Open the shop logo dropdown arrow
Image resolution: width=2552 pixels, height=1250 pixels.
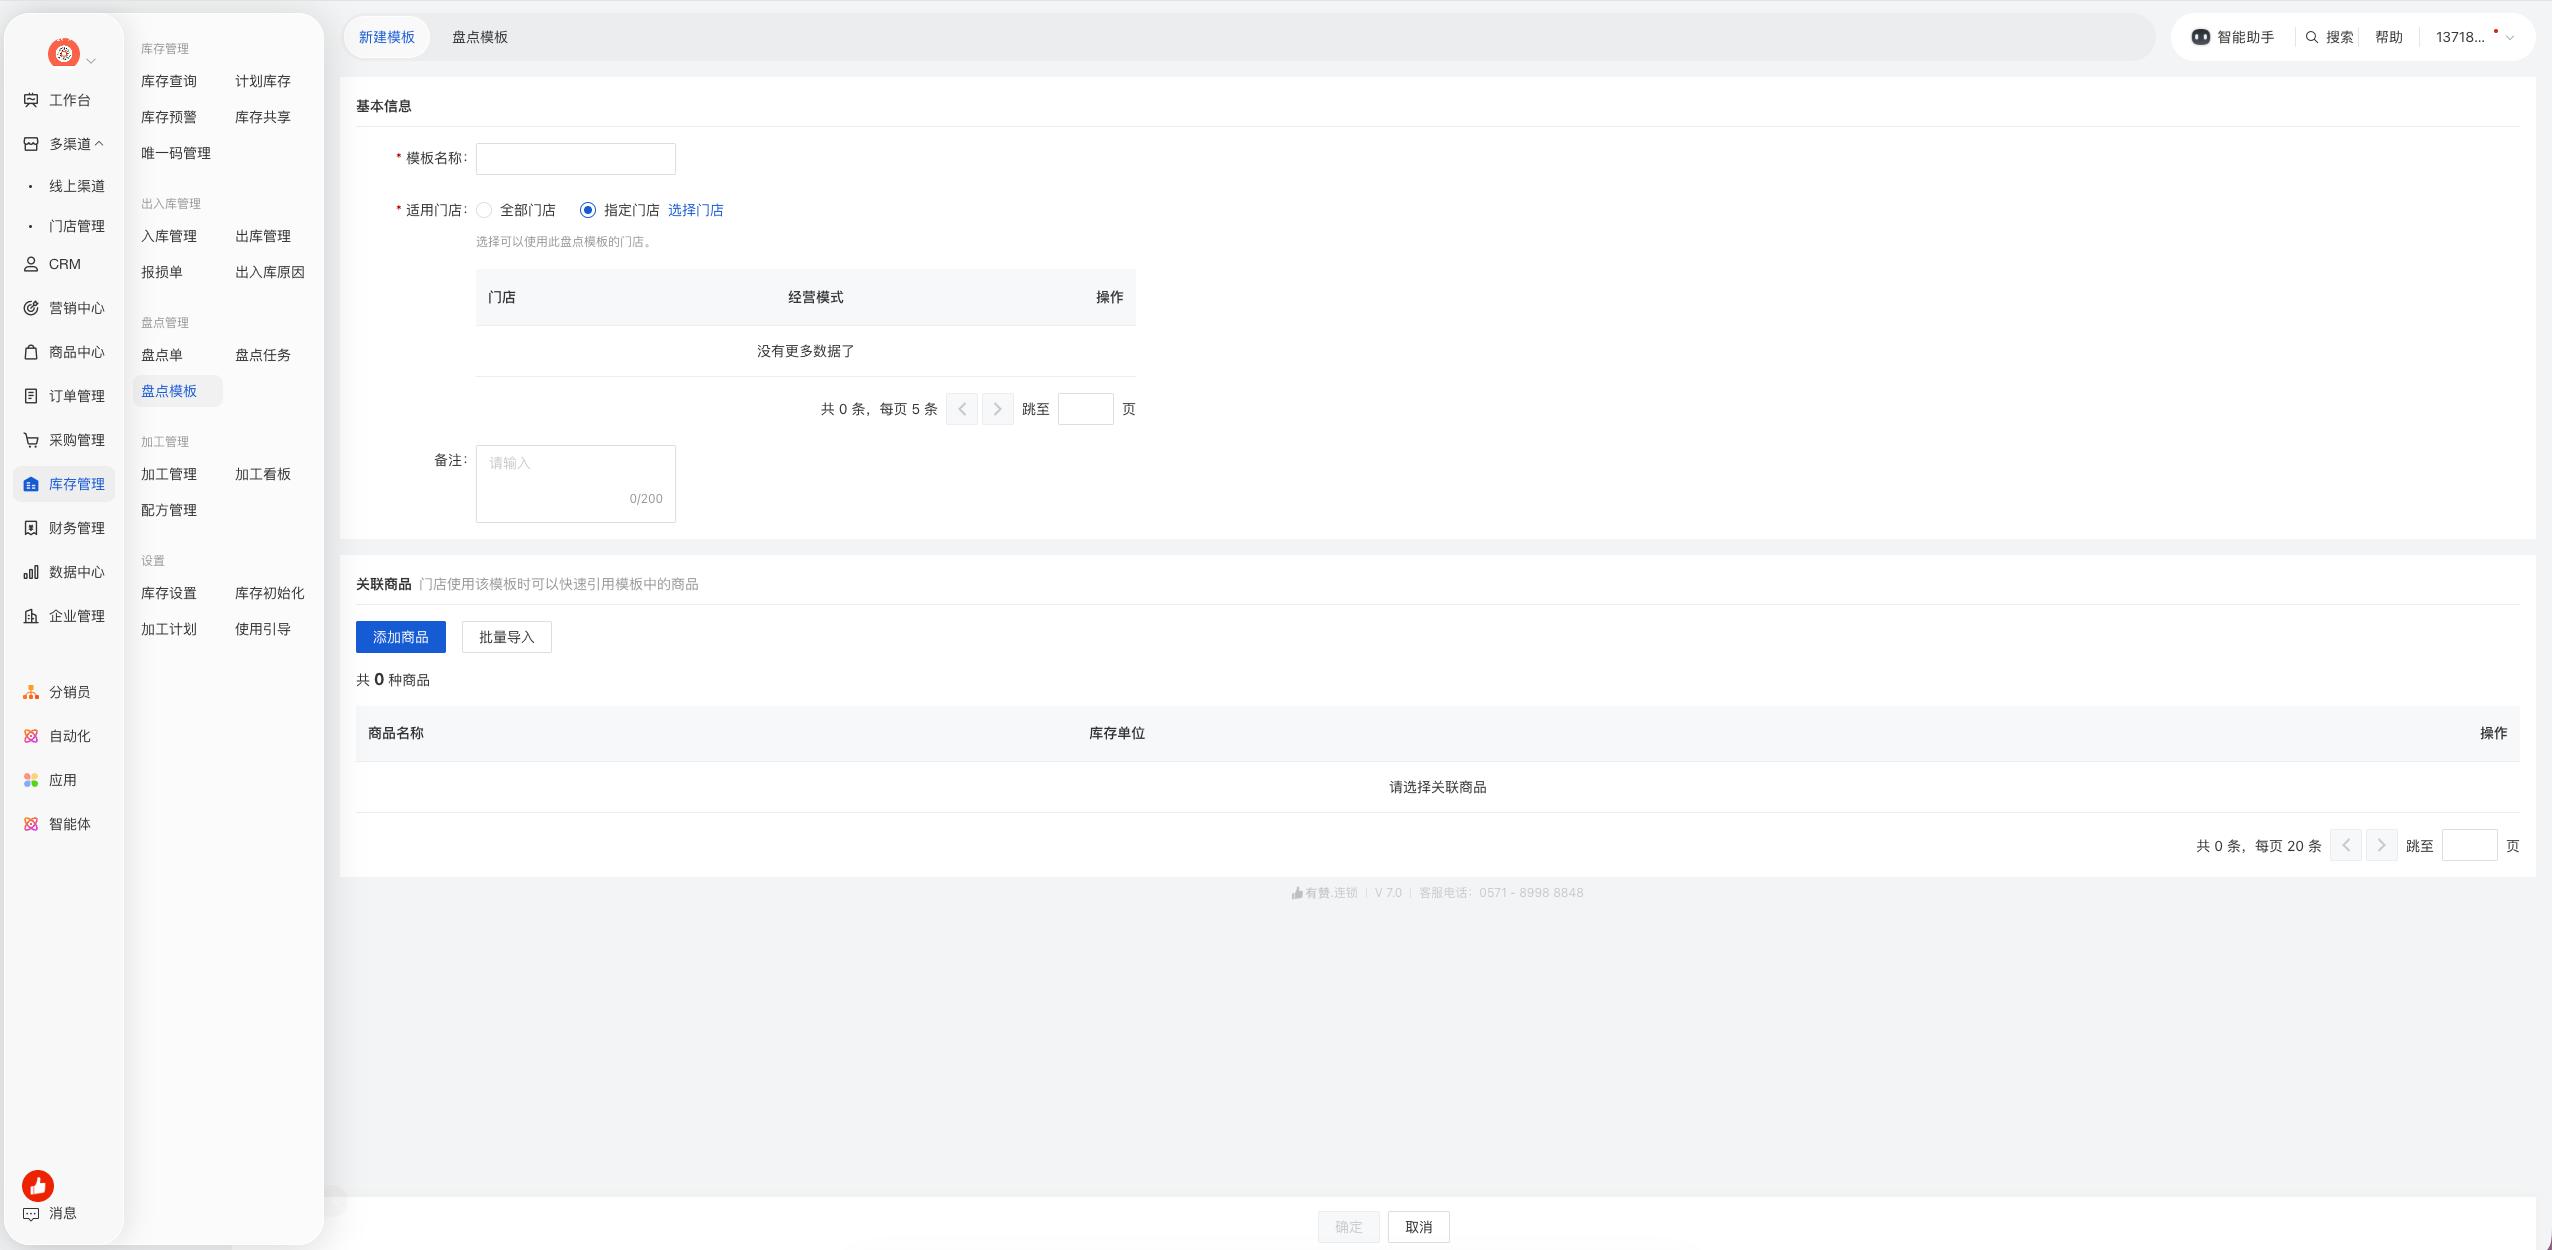coord(91,61)
